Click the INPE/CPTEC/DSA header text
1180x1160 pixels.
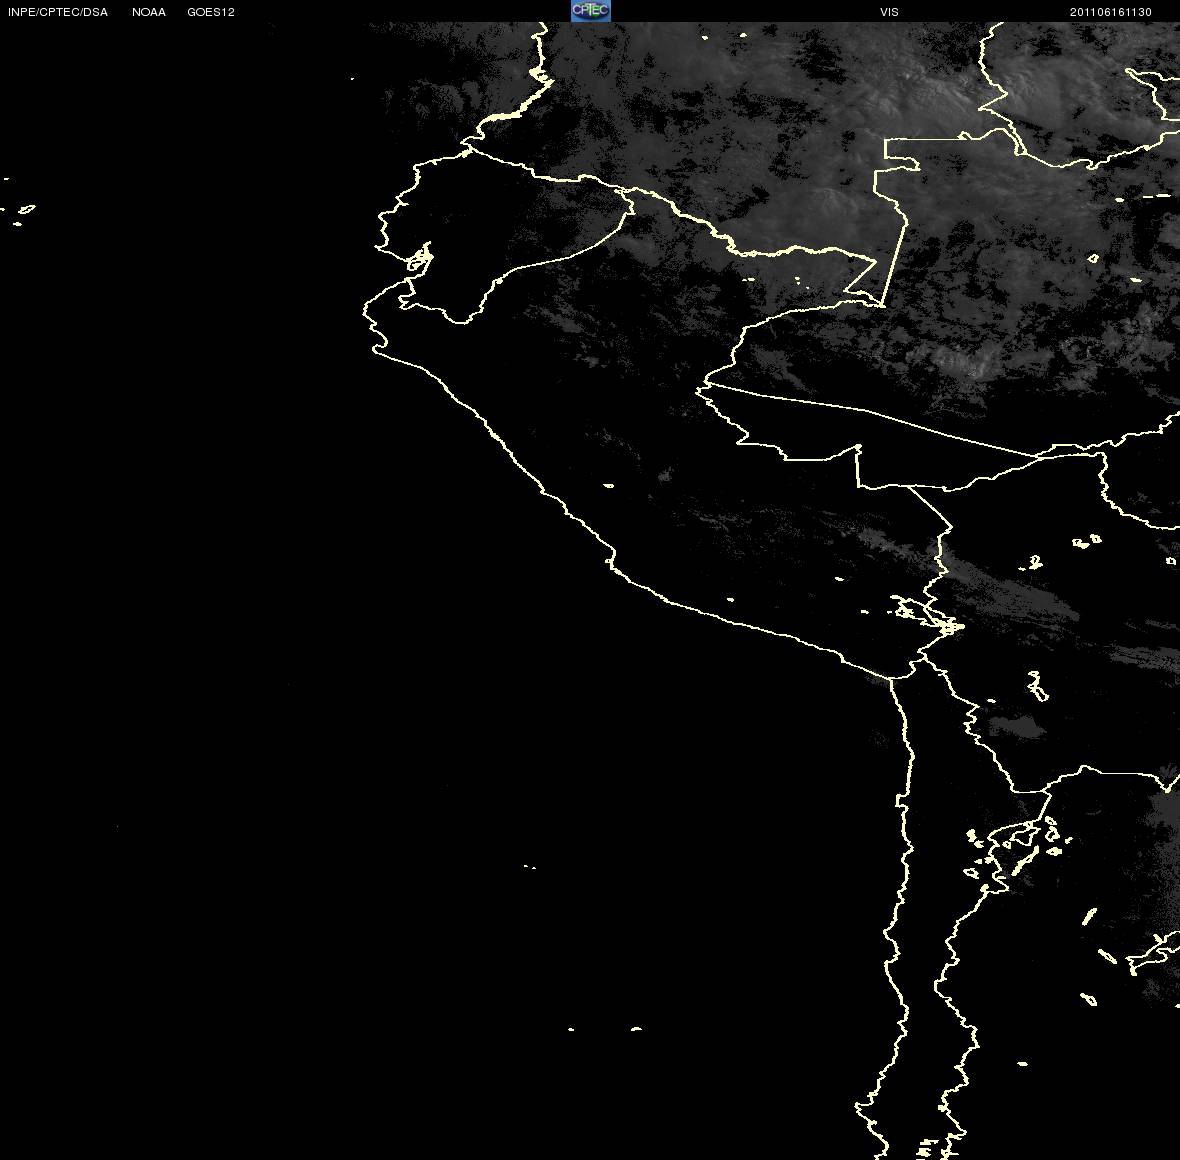[58, 12]
